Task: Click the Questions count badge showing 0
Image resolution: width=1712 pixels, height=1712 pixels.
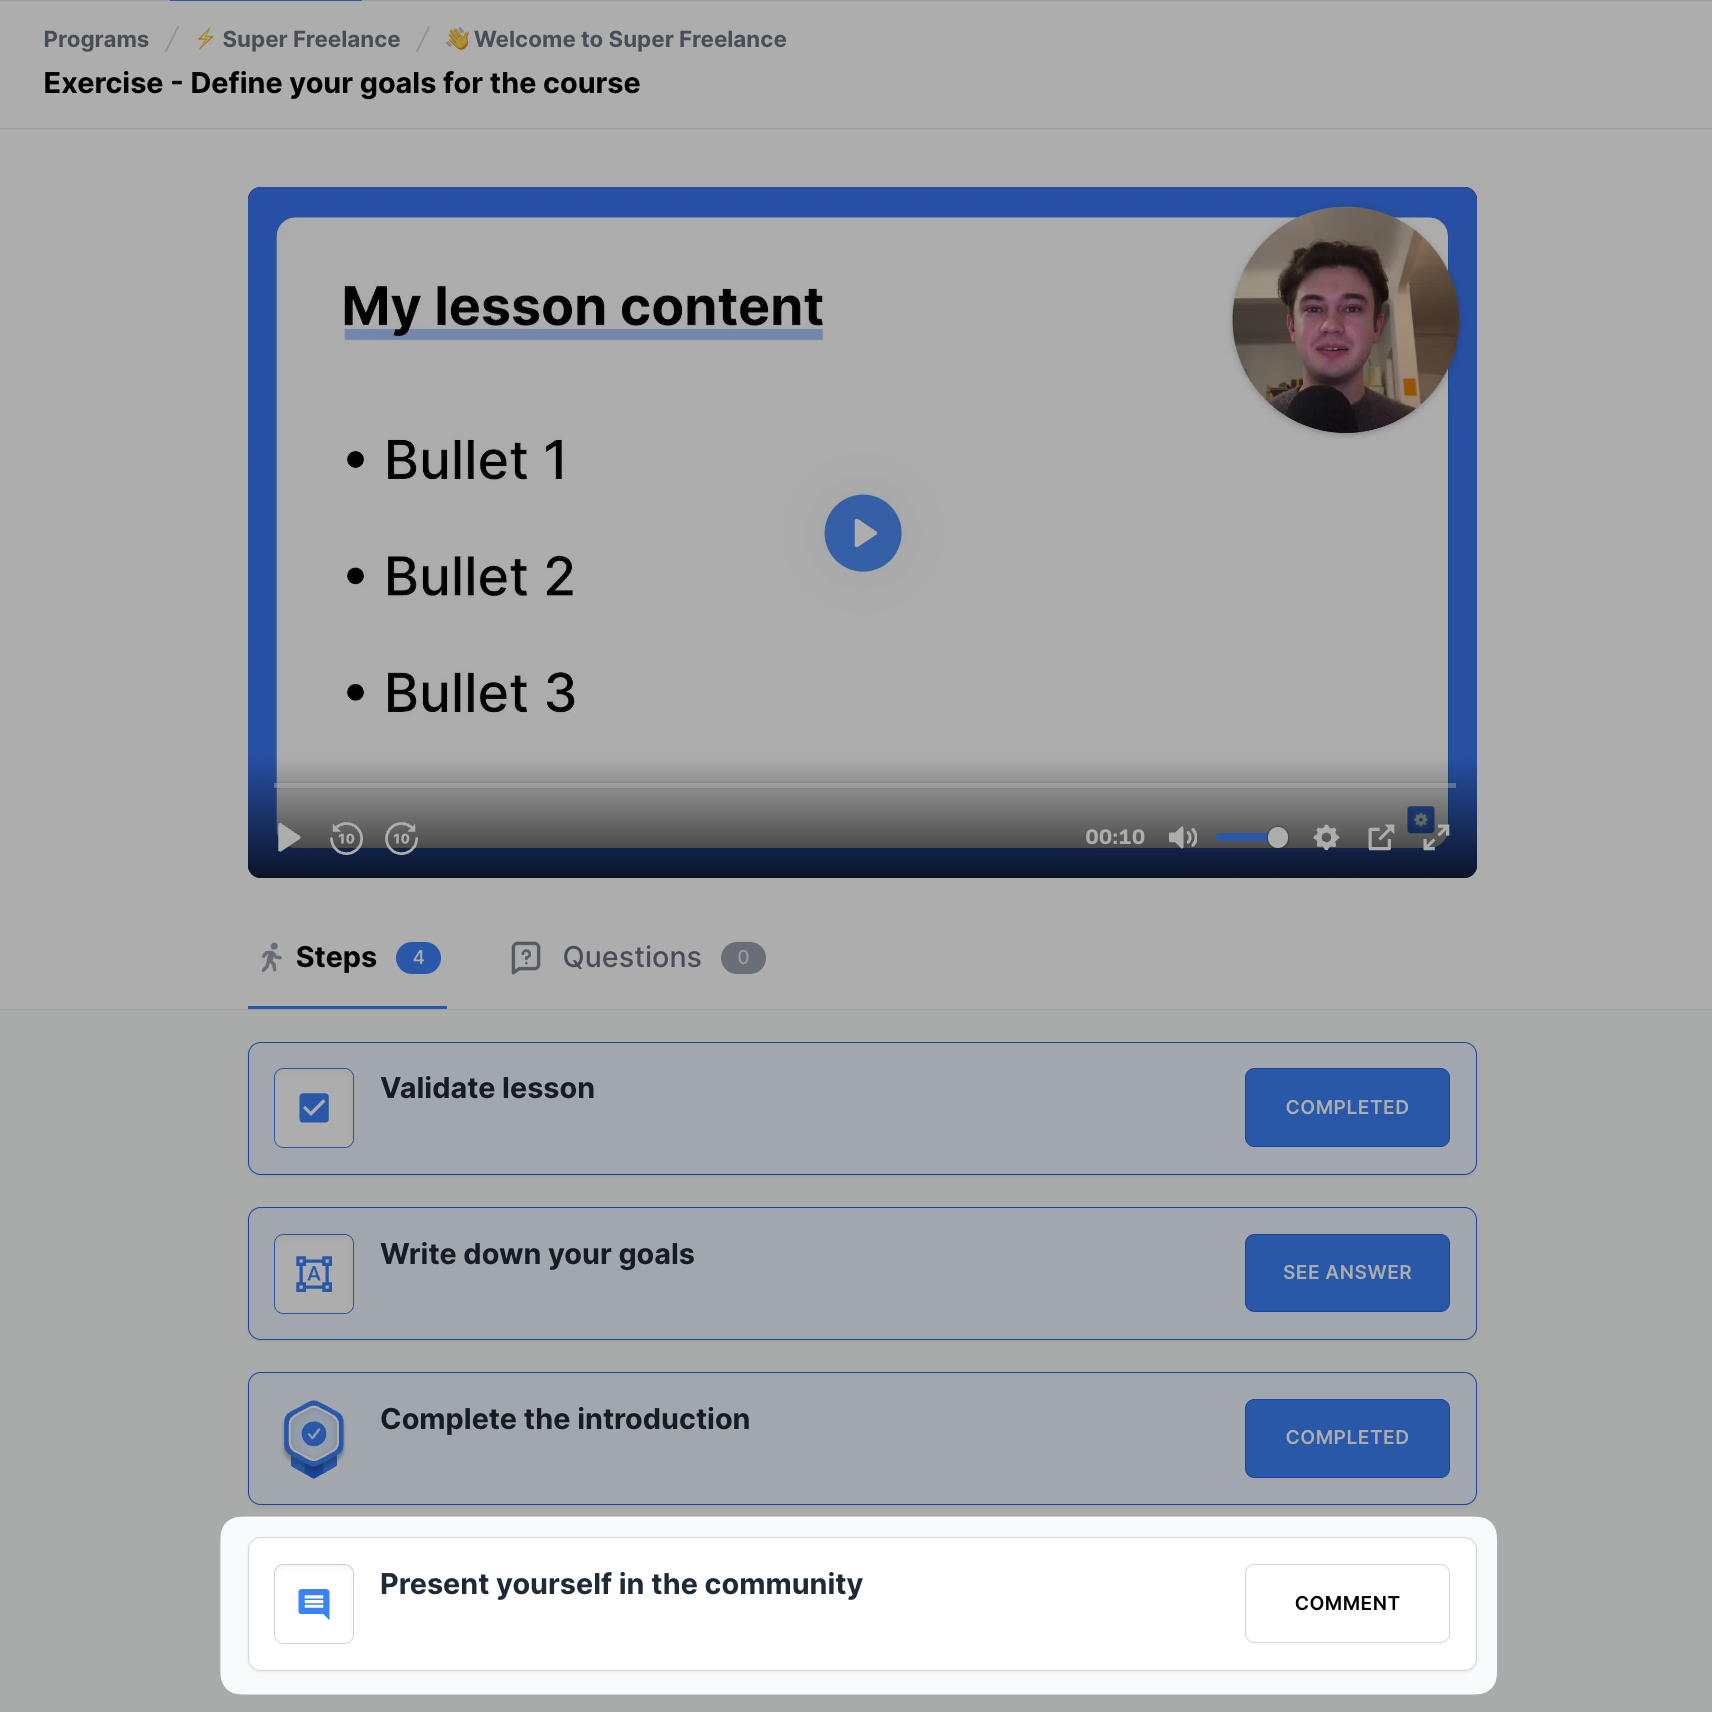Action: 743,958
